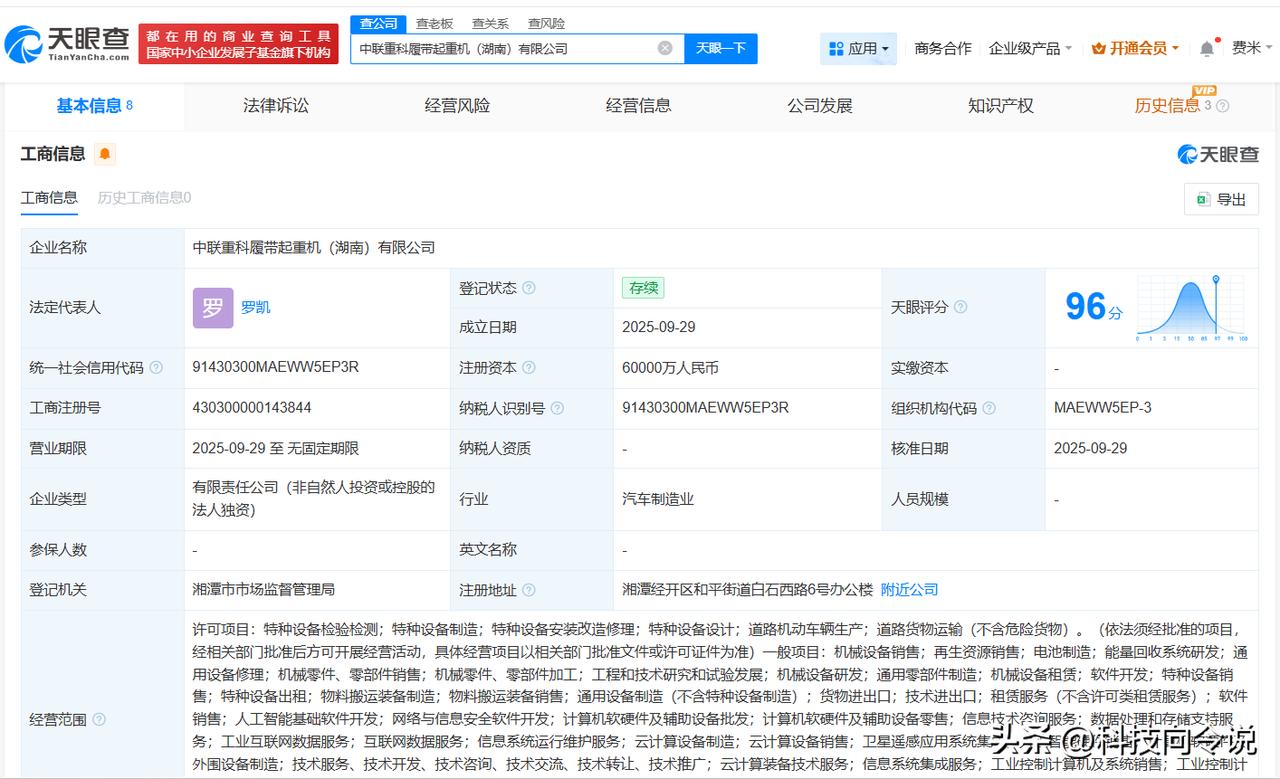Click the 96分 score value
The image size is (1280, 779).
pos(1094,307)
